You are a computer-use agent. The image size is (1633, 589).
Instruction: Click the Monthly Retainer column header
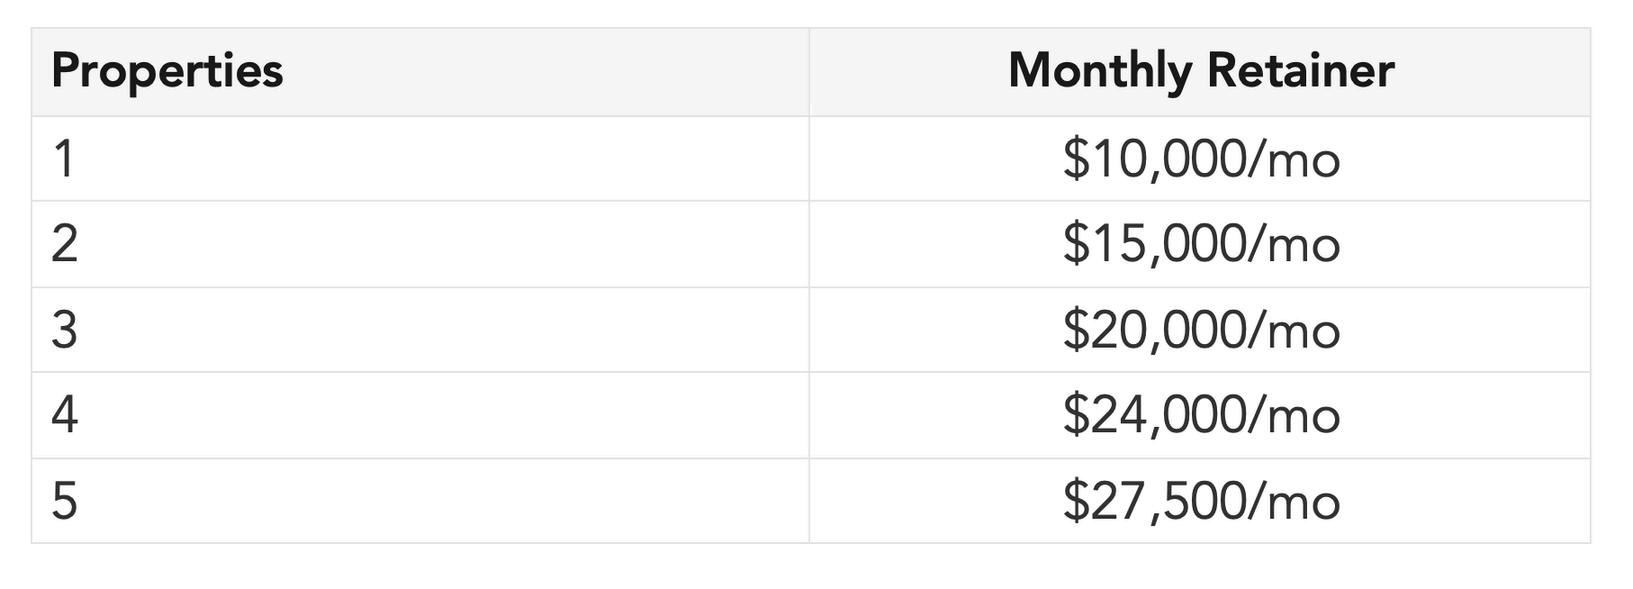pos(1200,72)
